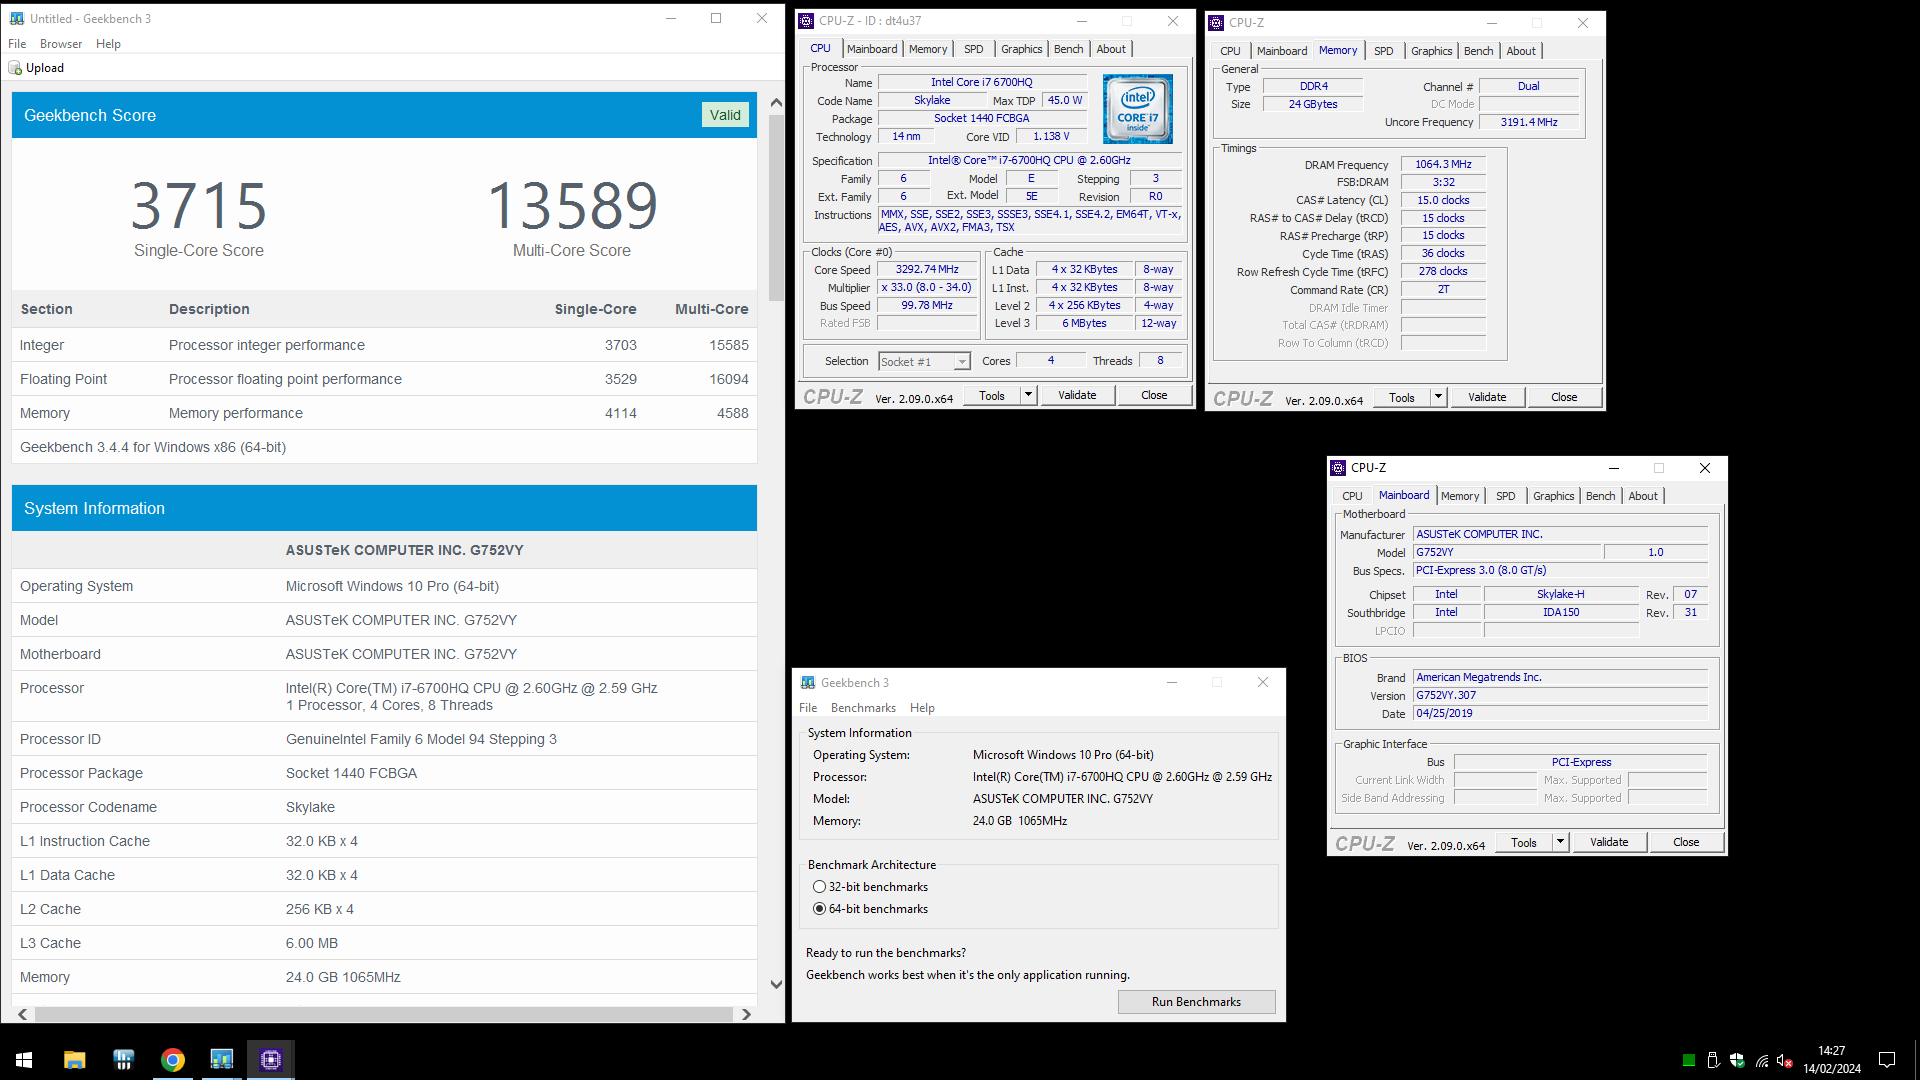Open File Explorer from the taskbar
Viewport: 1920px width, 1080px height.
click(74, 1059)
